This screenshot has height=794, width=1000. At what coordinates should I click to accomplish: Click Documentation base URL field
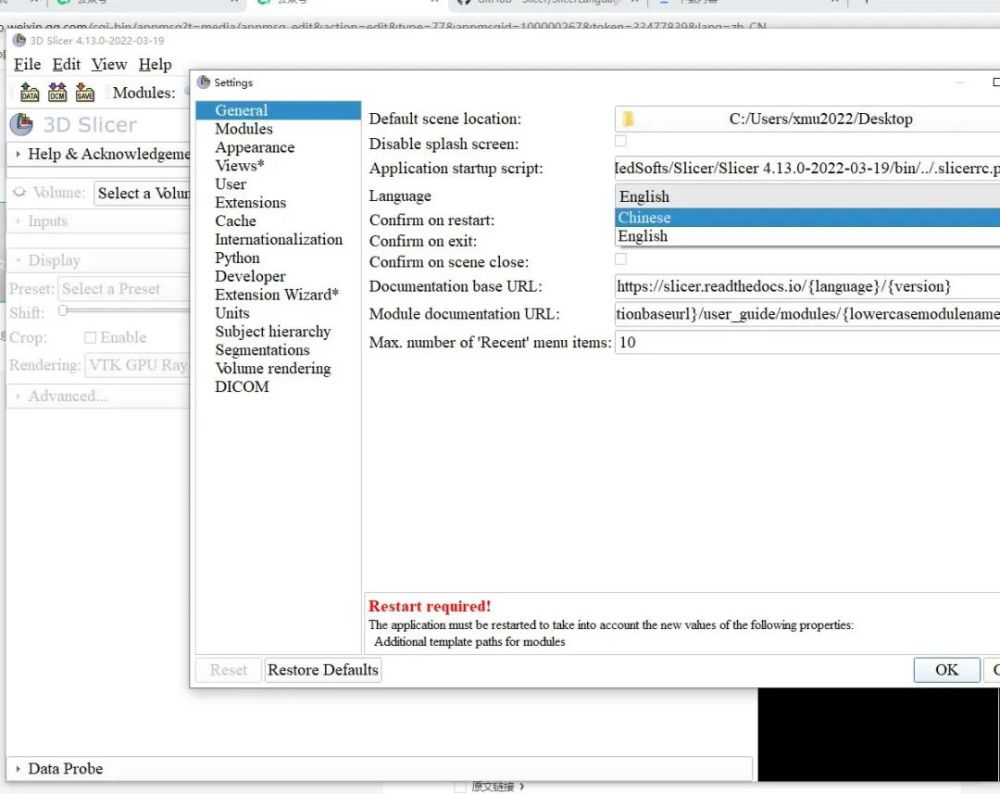807,286
